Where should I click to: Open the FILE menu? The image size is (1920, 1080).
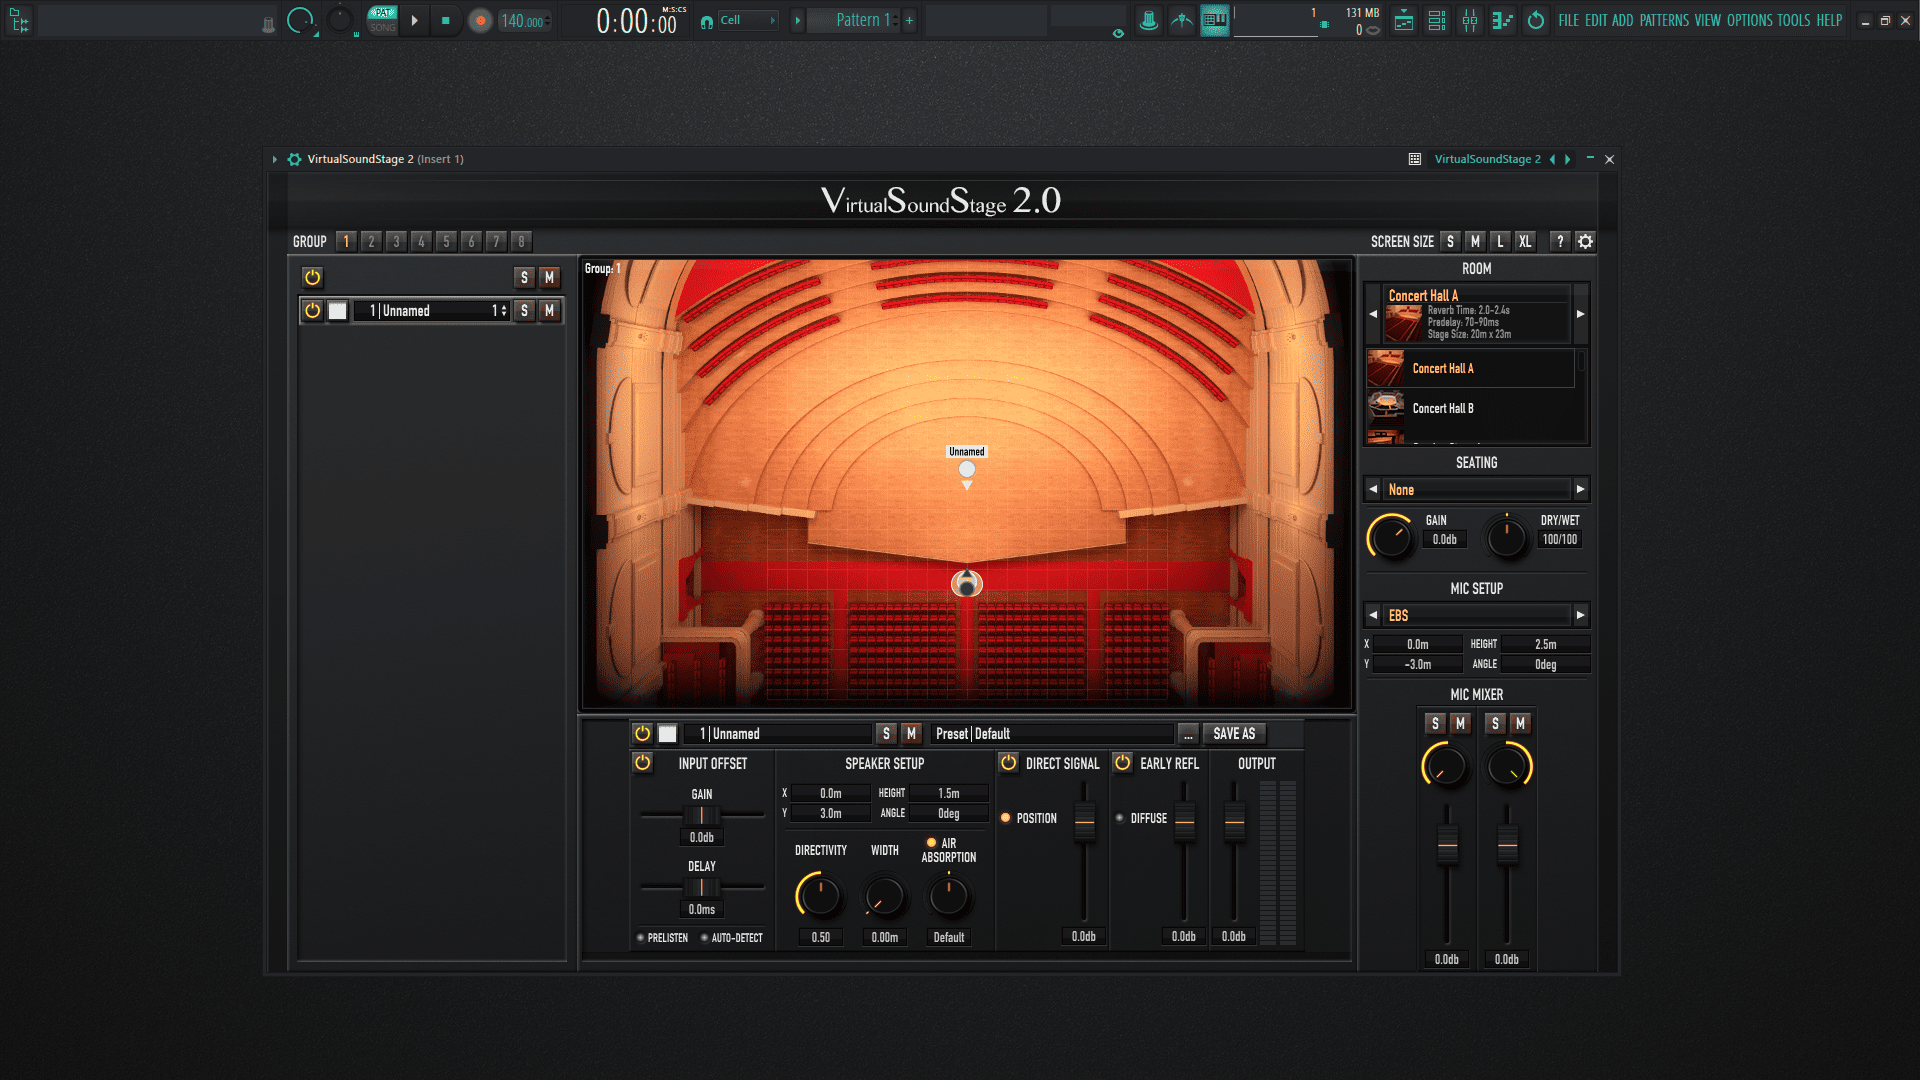tap(1568, 20)
